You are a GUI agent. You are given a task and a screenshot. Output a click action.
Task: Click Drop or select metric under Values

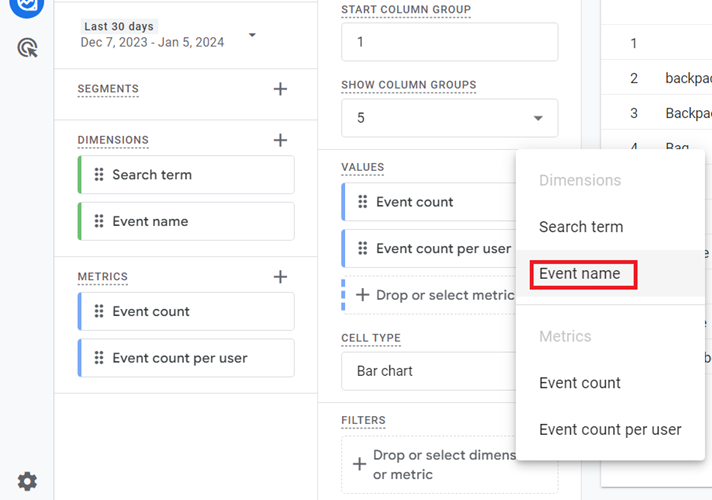click(x=429, y=295)
